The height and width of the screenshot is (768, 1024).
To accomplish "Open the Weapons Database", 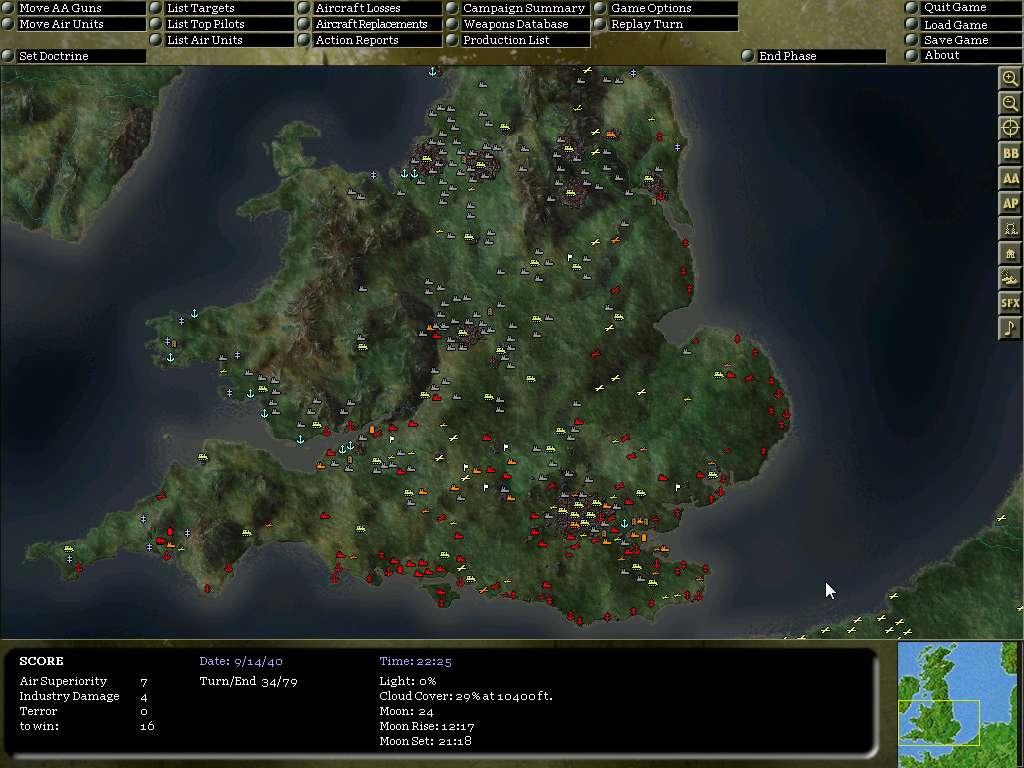I will [518, 24].
